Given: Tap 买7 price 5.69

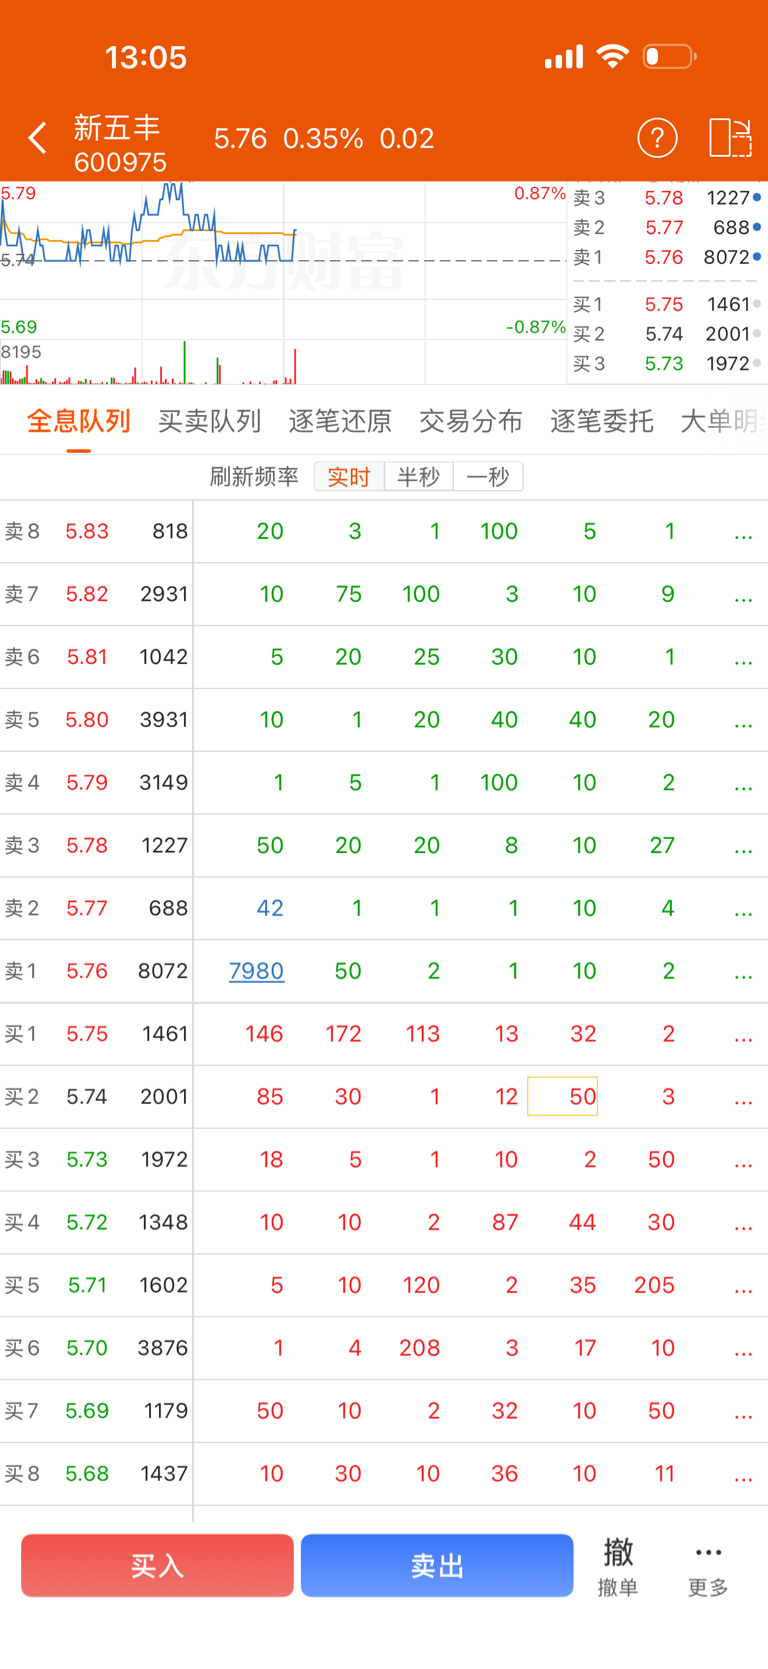Looking at the screenshot, I should [x=87, y=1411].
